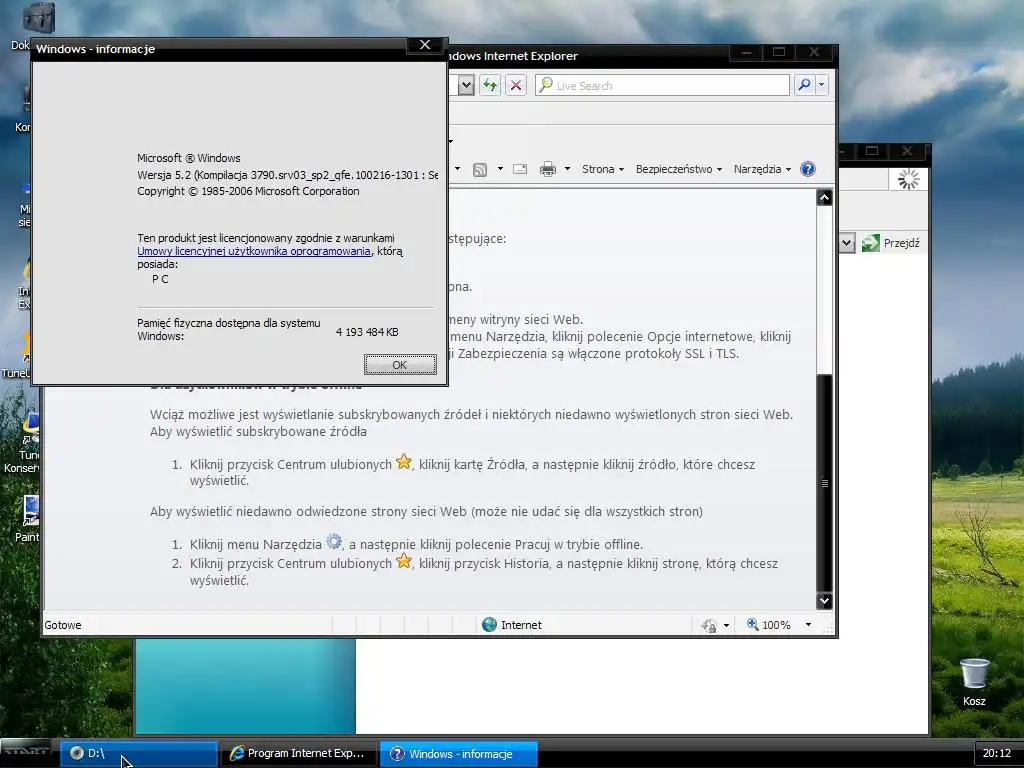
Task: Expand the Print options dropdown arrow
Action: (568, 169)
